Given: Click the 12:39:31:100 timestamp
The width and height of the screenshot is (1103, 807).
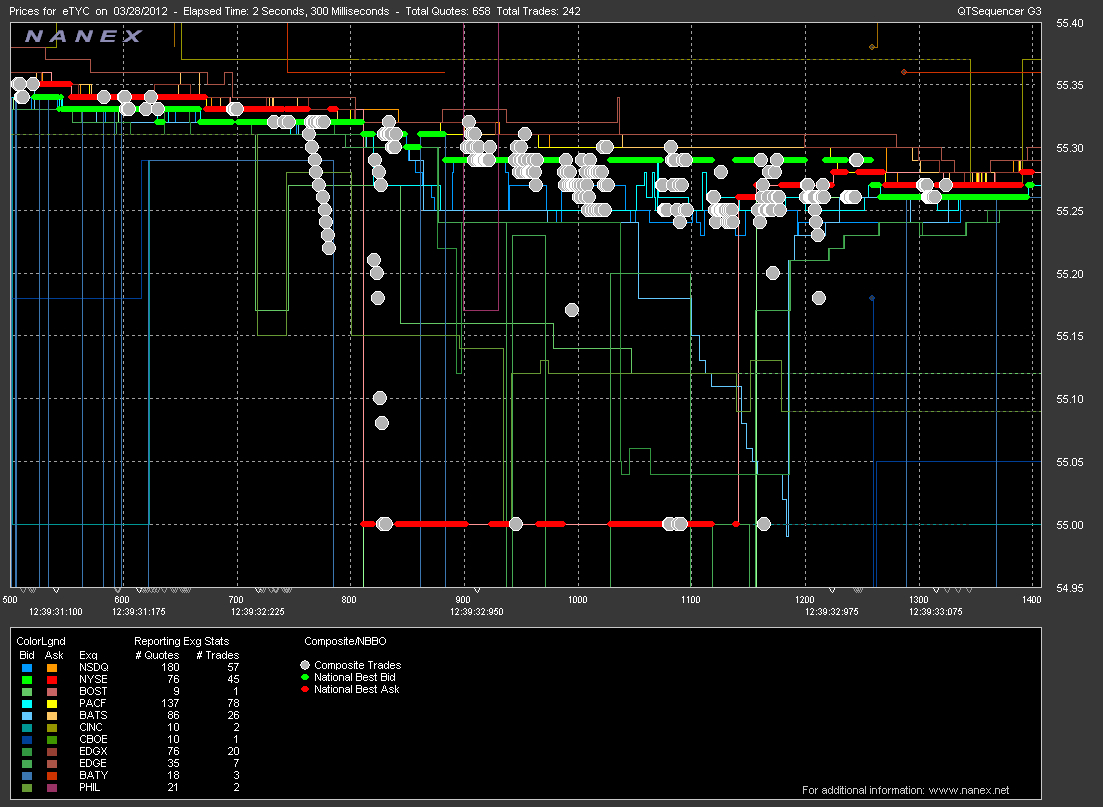Looking at the screenshot, I should (56, 611).
